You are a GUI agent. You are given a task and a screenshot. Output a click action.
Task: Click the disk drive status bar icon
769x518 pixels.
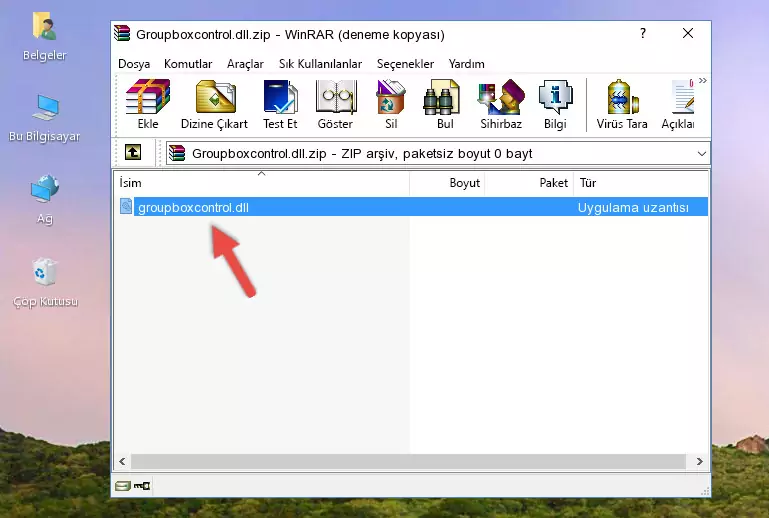pyautogui.click(x=123, y=486)
